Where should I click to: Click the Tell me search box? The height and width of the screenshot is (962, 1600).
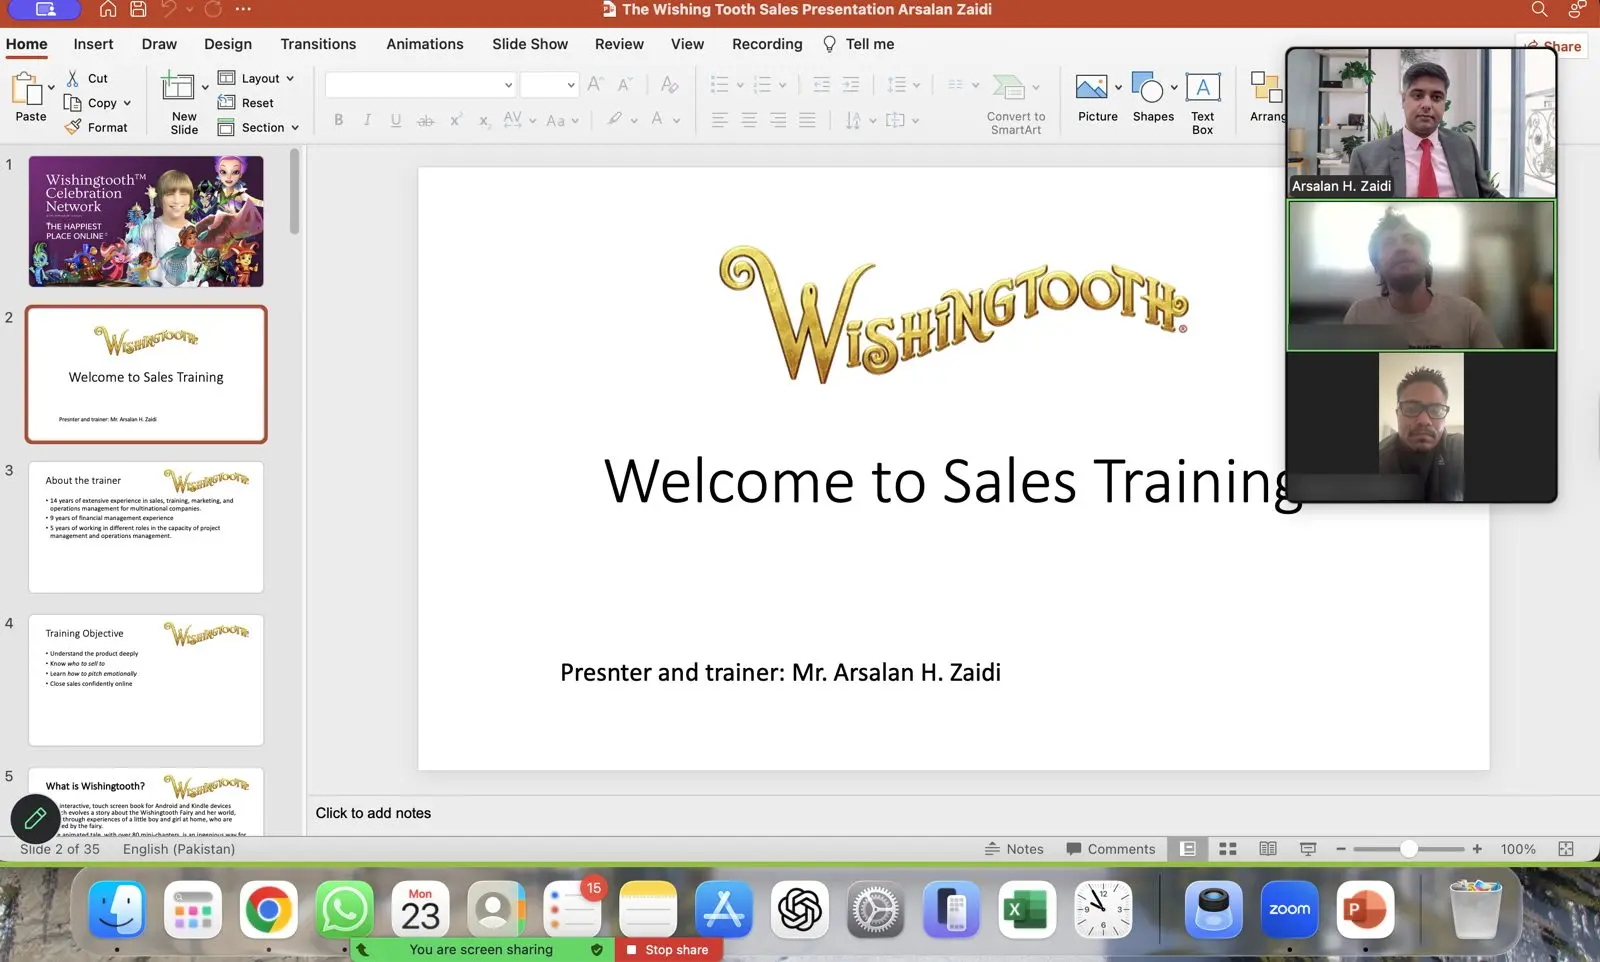(859, 44)
